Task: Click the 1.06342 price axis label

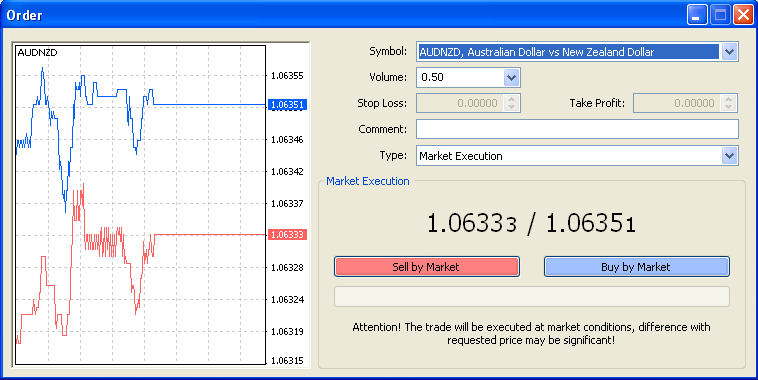Action: (287, 172)
